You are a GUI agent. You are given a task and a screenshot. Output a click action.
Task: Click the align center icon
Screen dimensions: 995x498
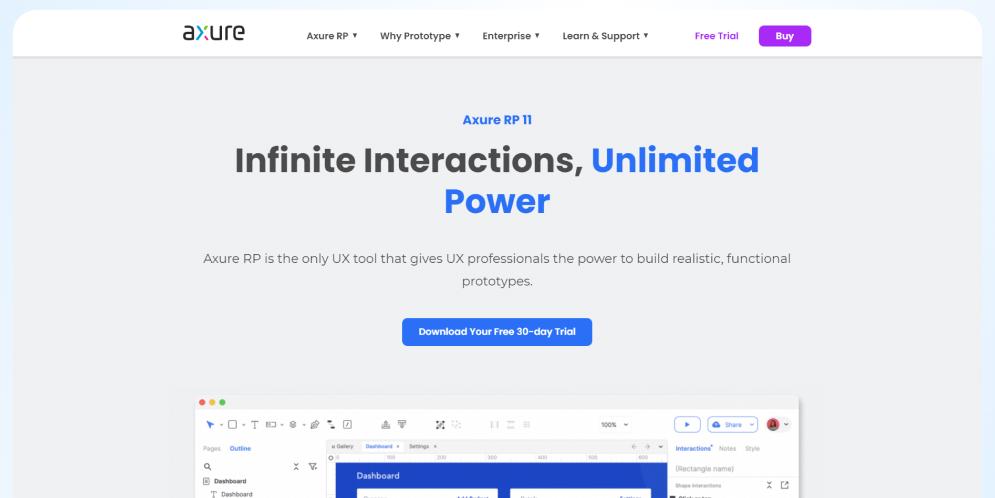[x=511, y=424]
